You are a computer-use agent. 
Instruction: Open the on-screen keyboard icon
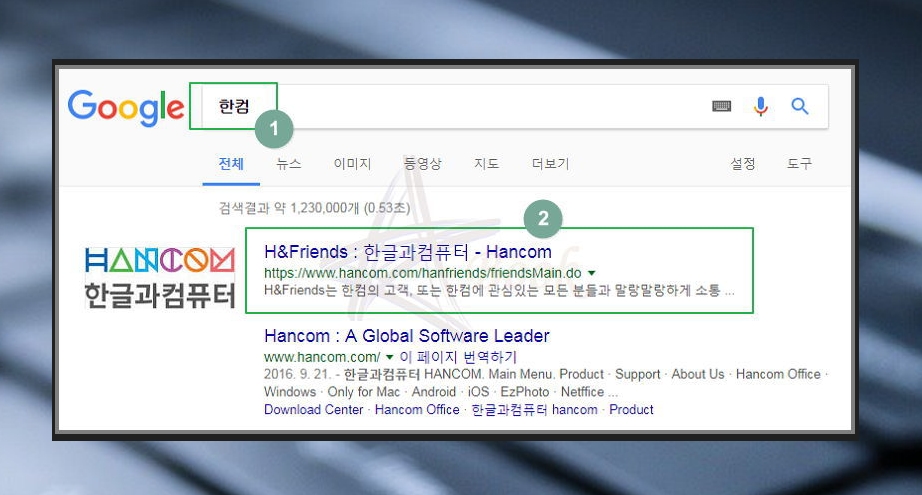click(721, 106)
